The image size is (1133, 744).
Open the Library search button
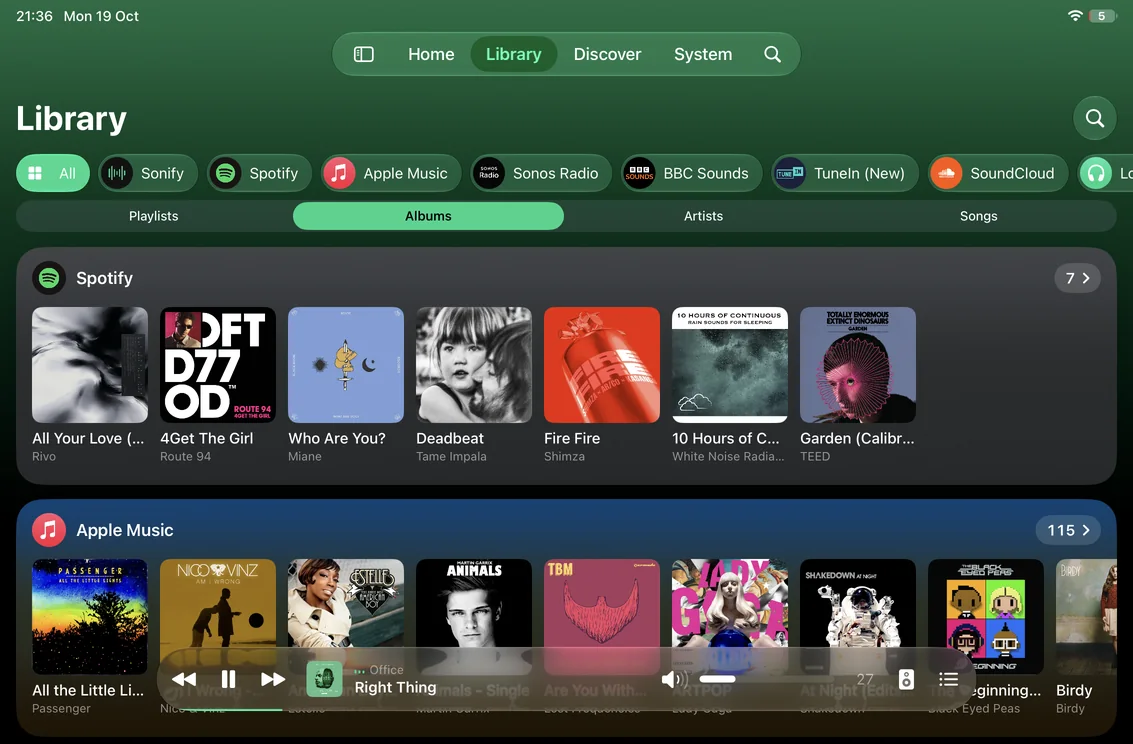(1095, 118)
